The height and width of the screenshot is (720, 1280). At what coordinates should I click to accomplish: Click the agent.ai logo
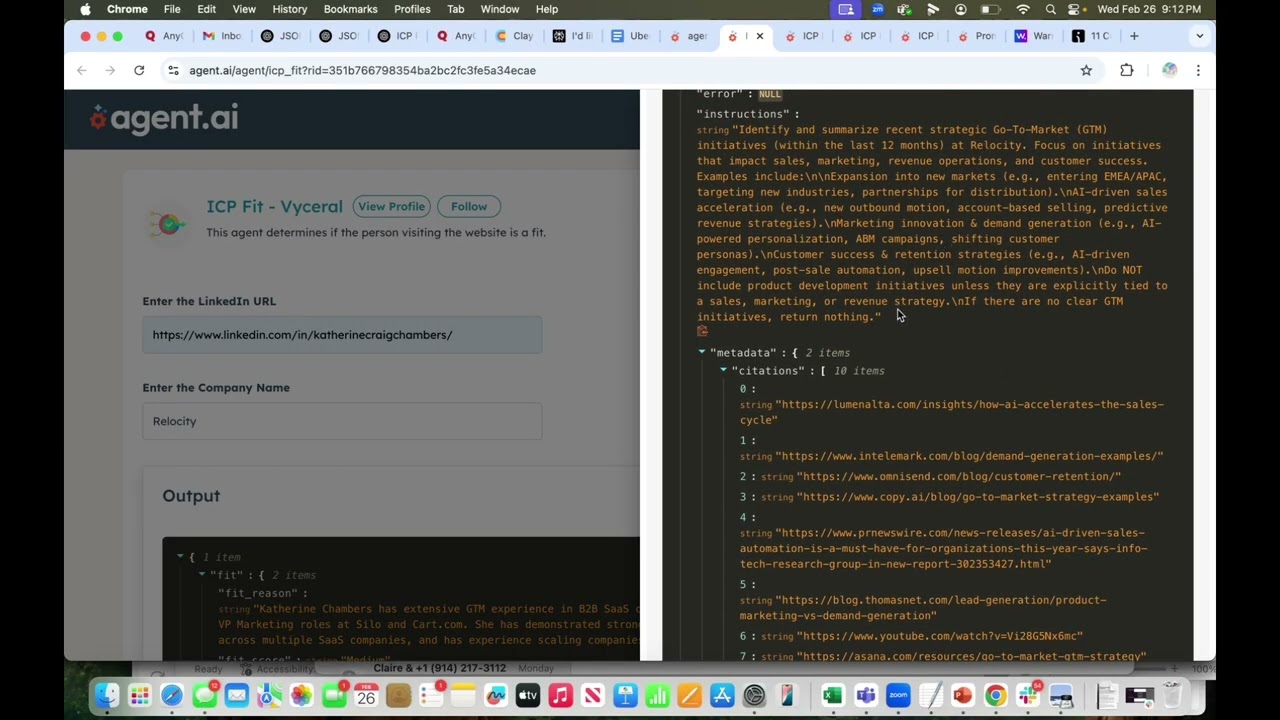point(164,118)
